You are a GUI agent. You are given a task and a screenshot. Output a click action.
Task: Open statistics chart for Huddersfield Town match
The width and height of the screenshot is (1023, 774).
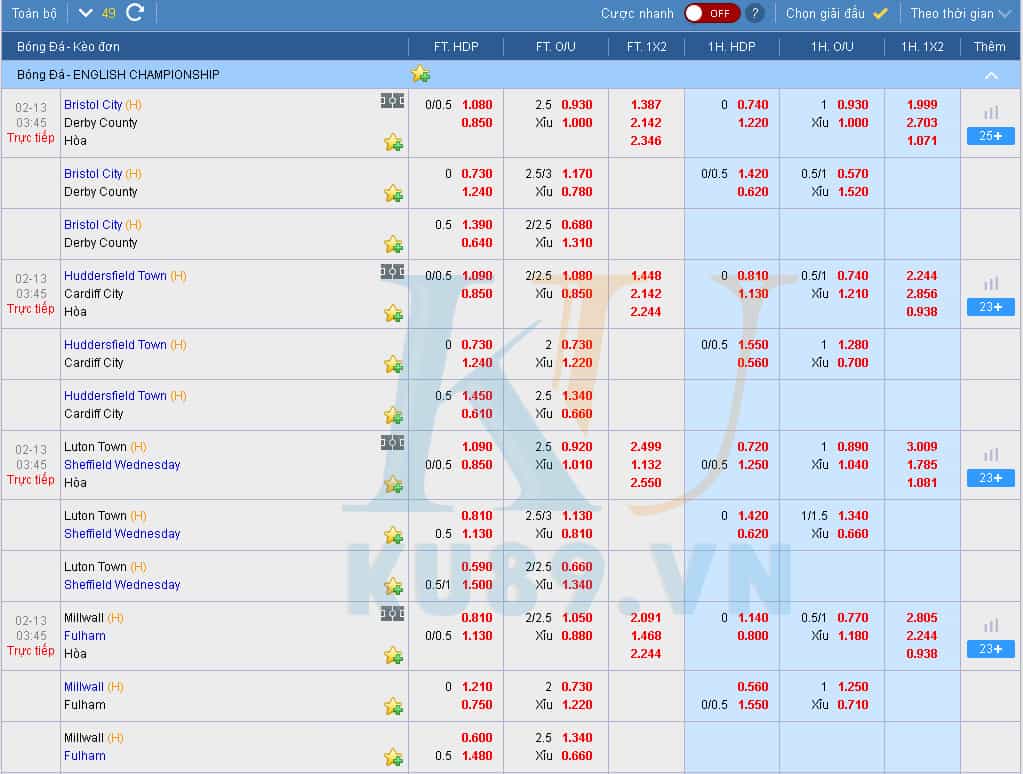pos(991,283)
